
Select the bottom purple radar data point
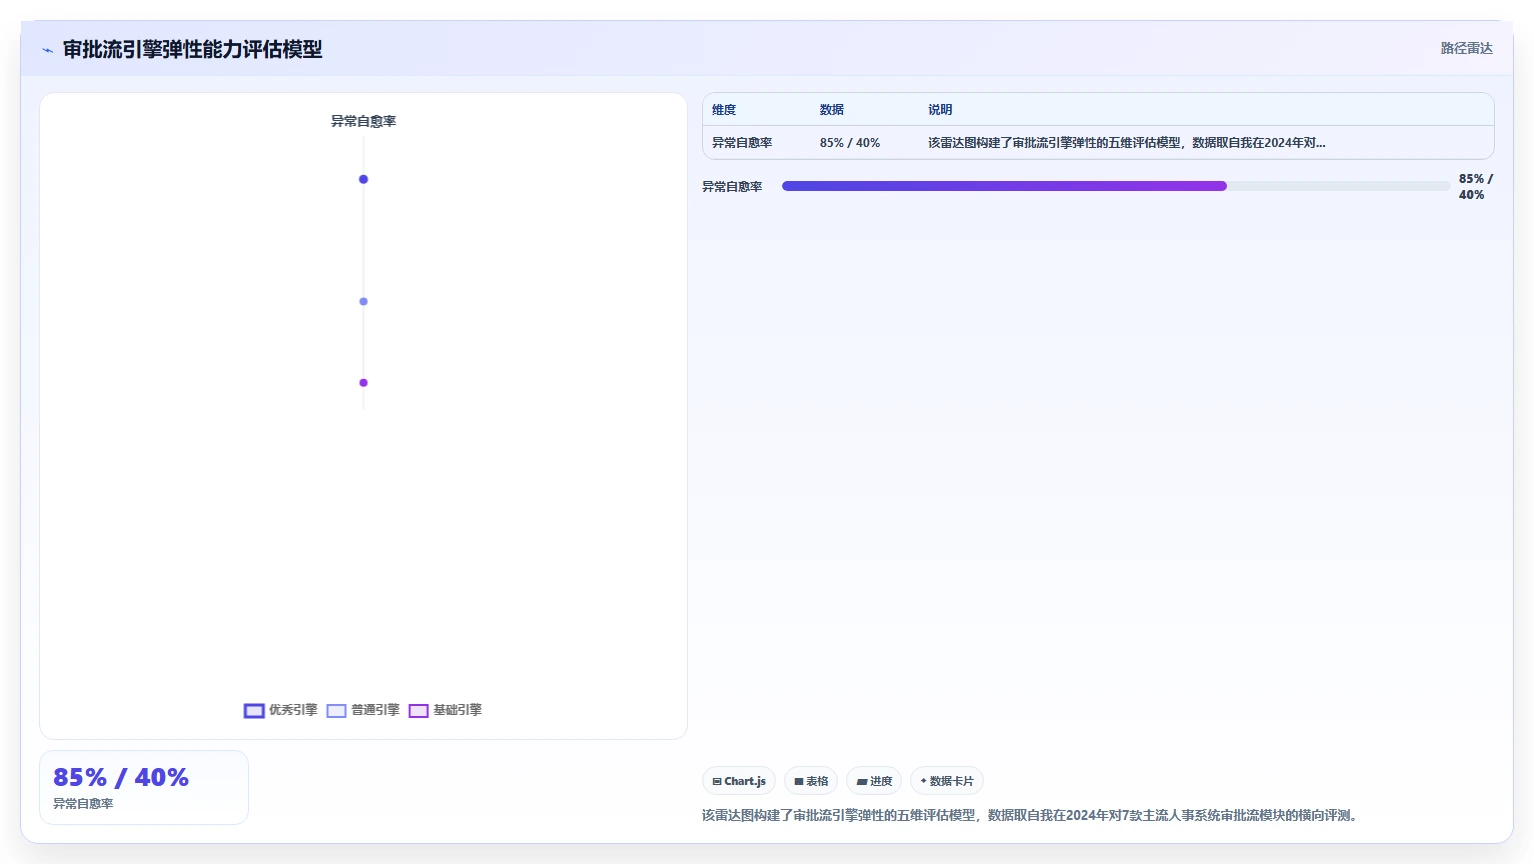tap(363, 382)
